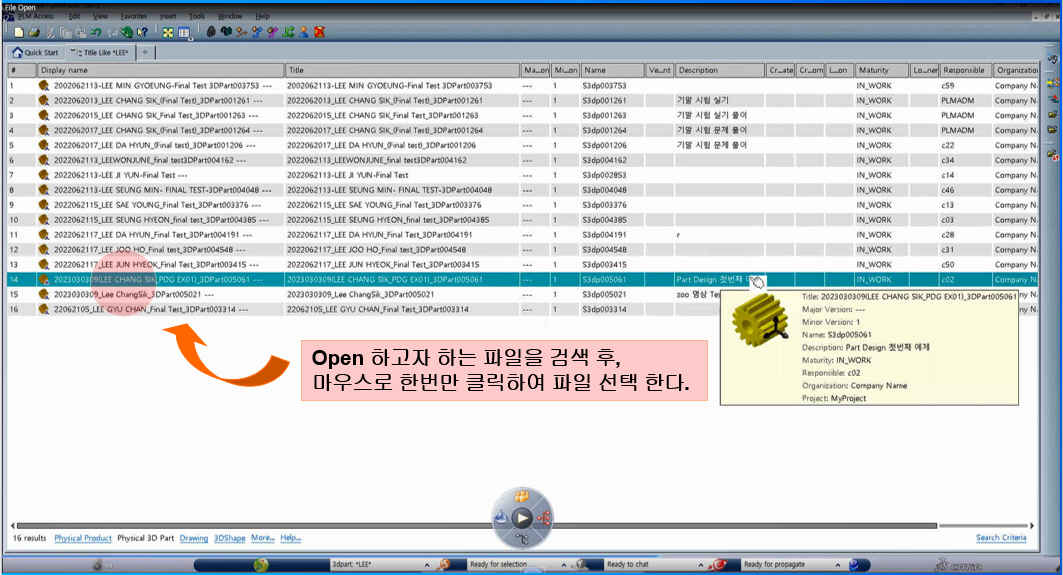Click the Quick Start home icon

17,52
